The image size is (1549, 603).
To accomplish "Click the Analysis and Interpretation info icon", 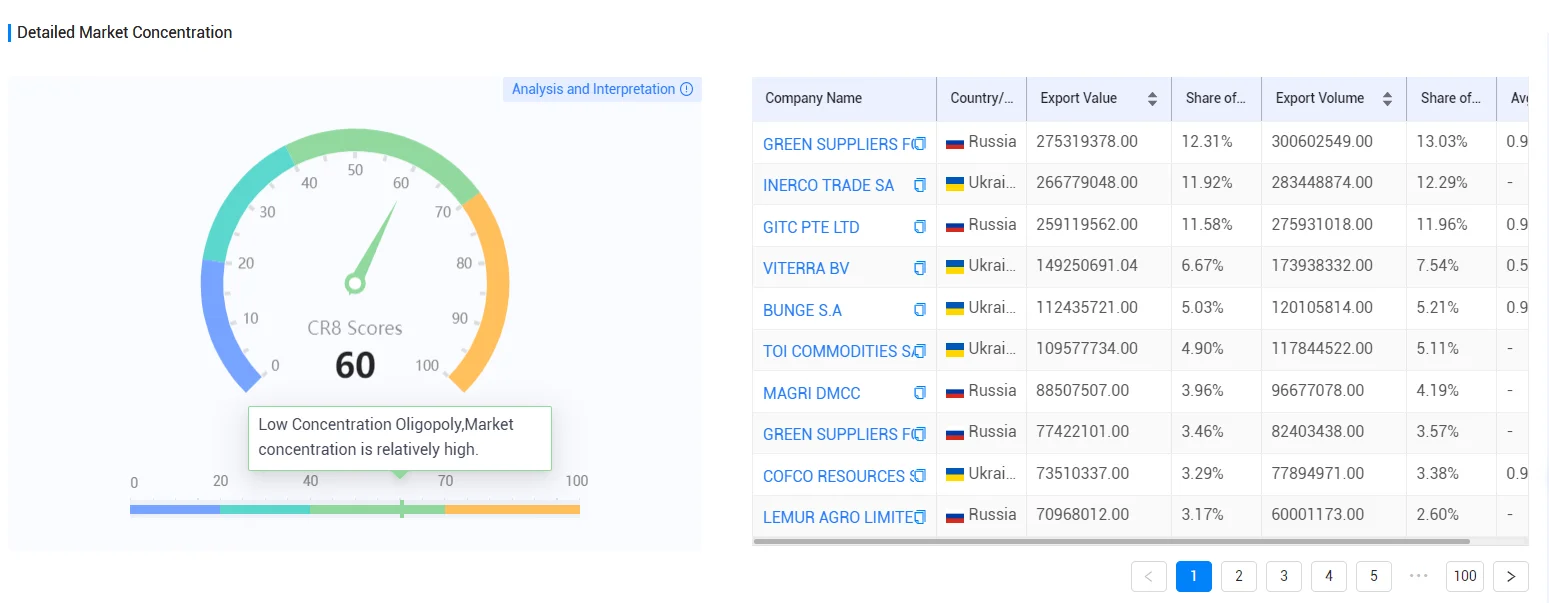I will click(687, 89).
